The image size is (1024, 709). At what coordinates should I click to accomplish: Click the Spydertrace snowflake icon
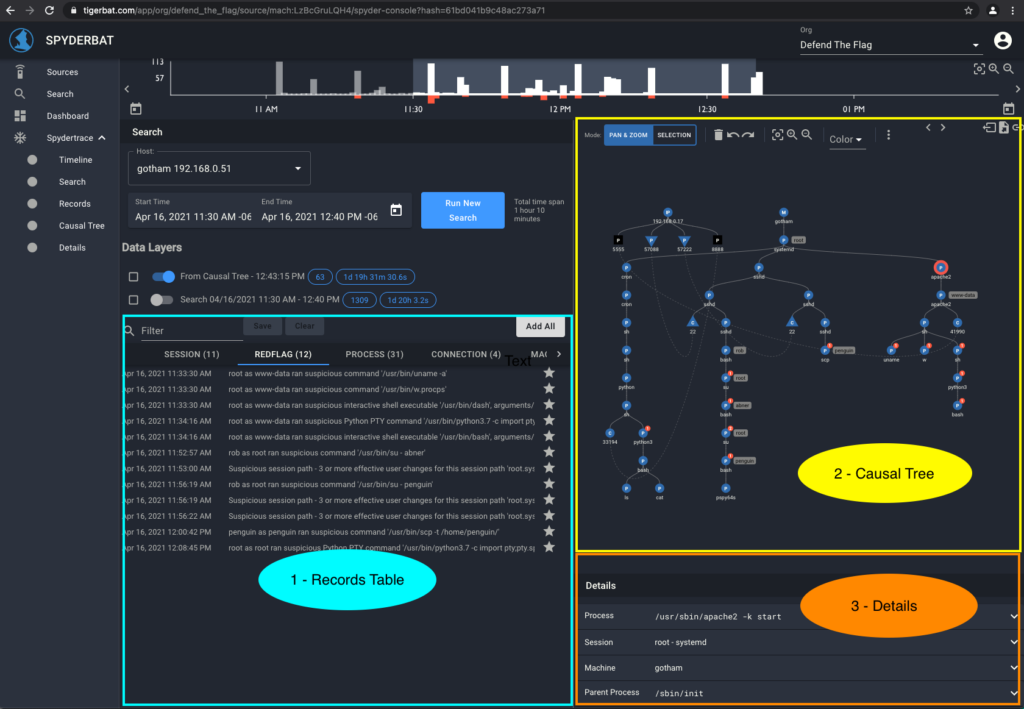[x=20, y=138]
